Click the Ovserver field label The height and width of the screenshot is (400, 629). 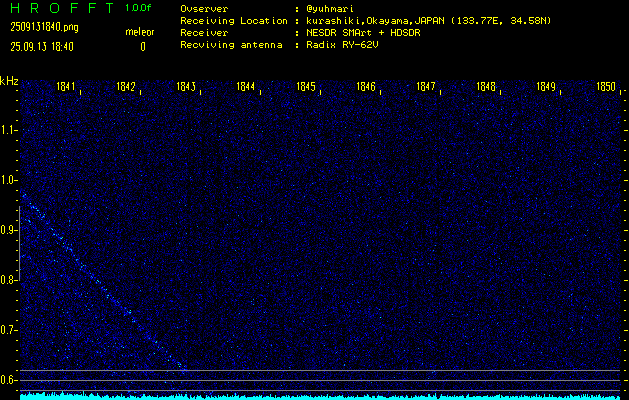click(204, 9)
